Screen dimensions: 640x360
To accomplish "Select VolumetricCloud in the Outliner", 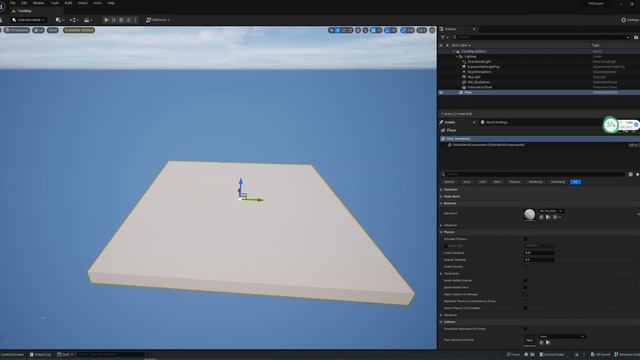I will (480, 87).
